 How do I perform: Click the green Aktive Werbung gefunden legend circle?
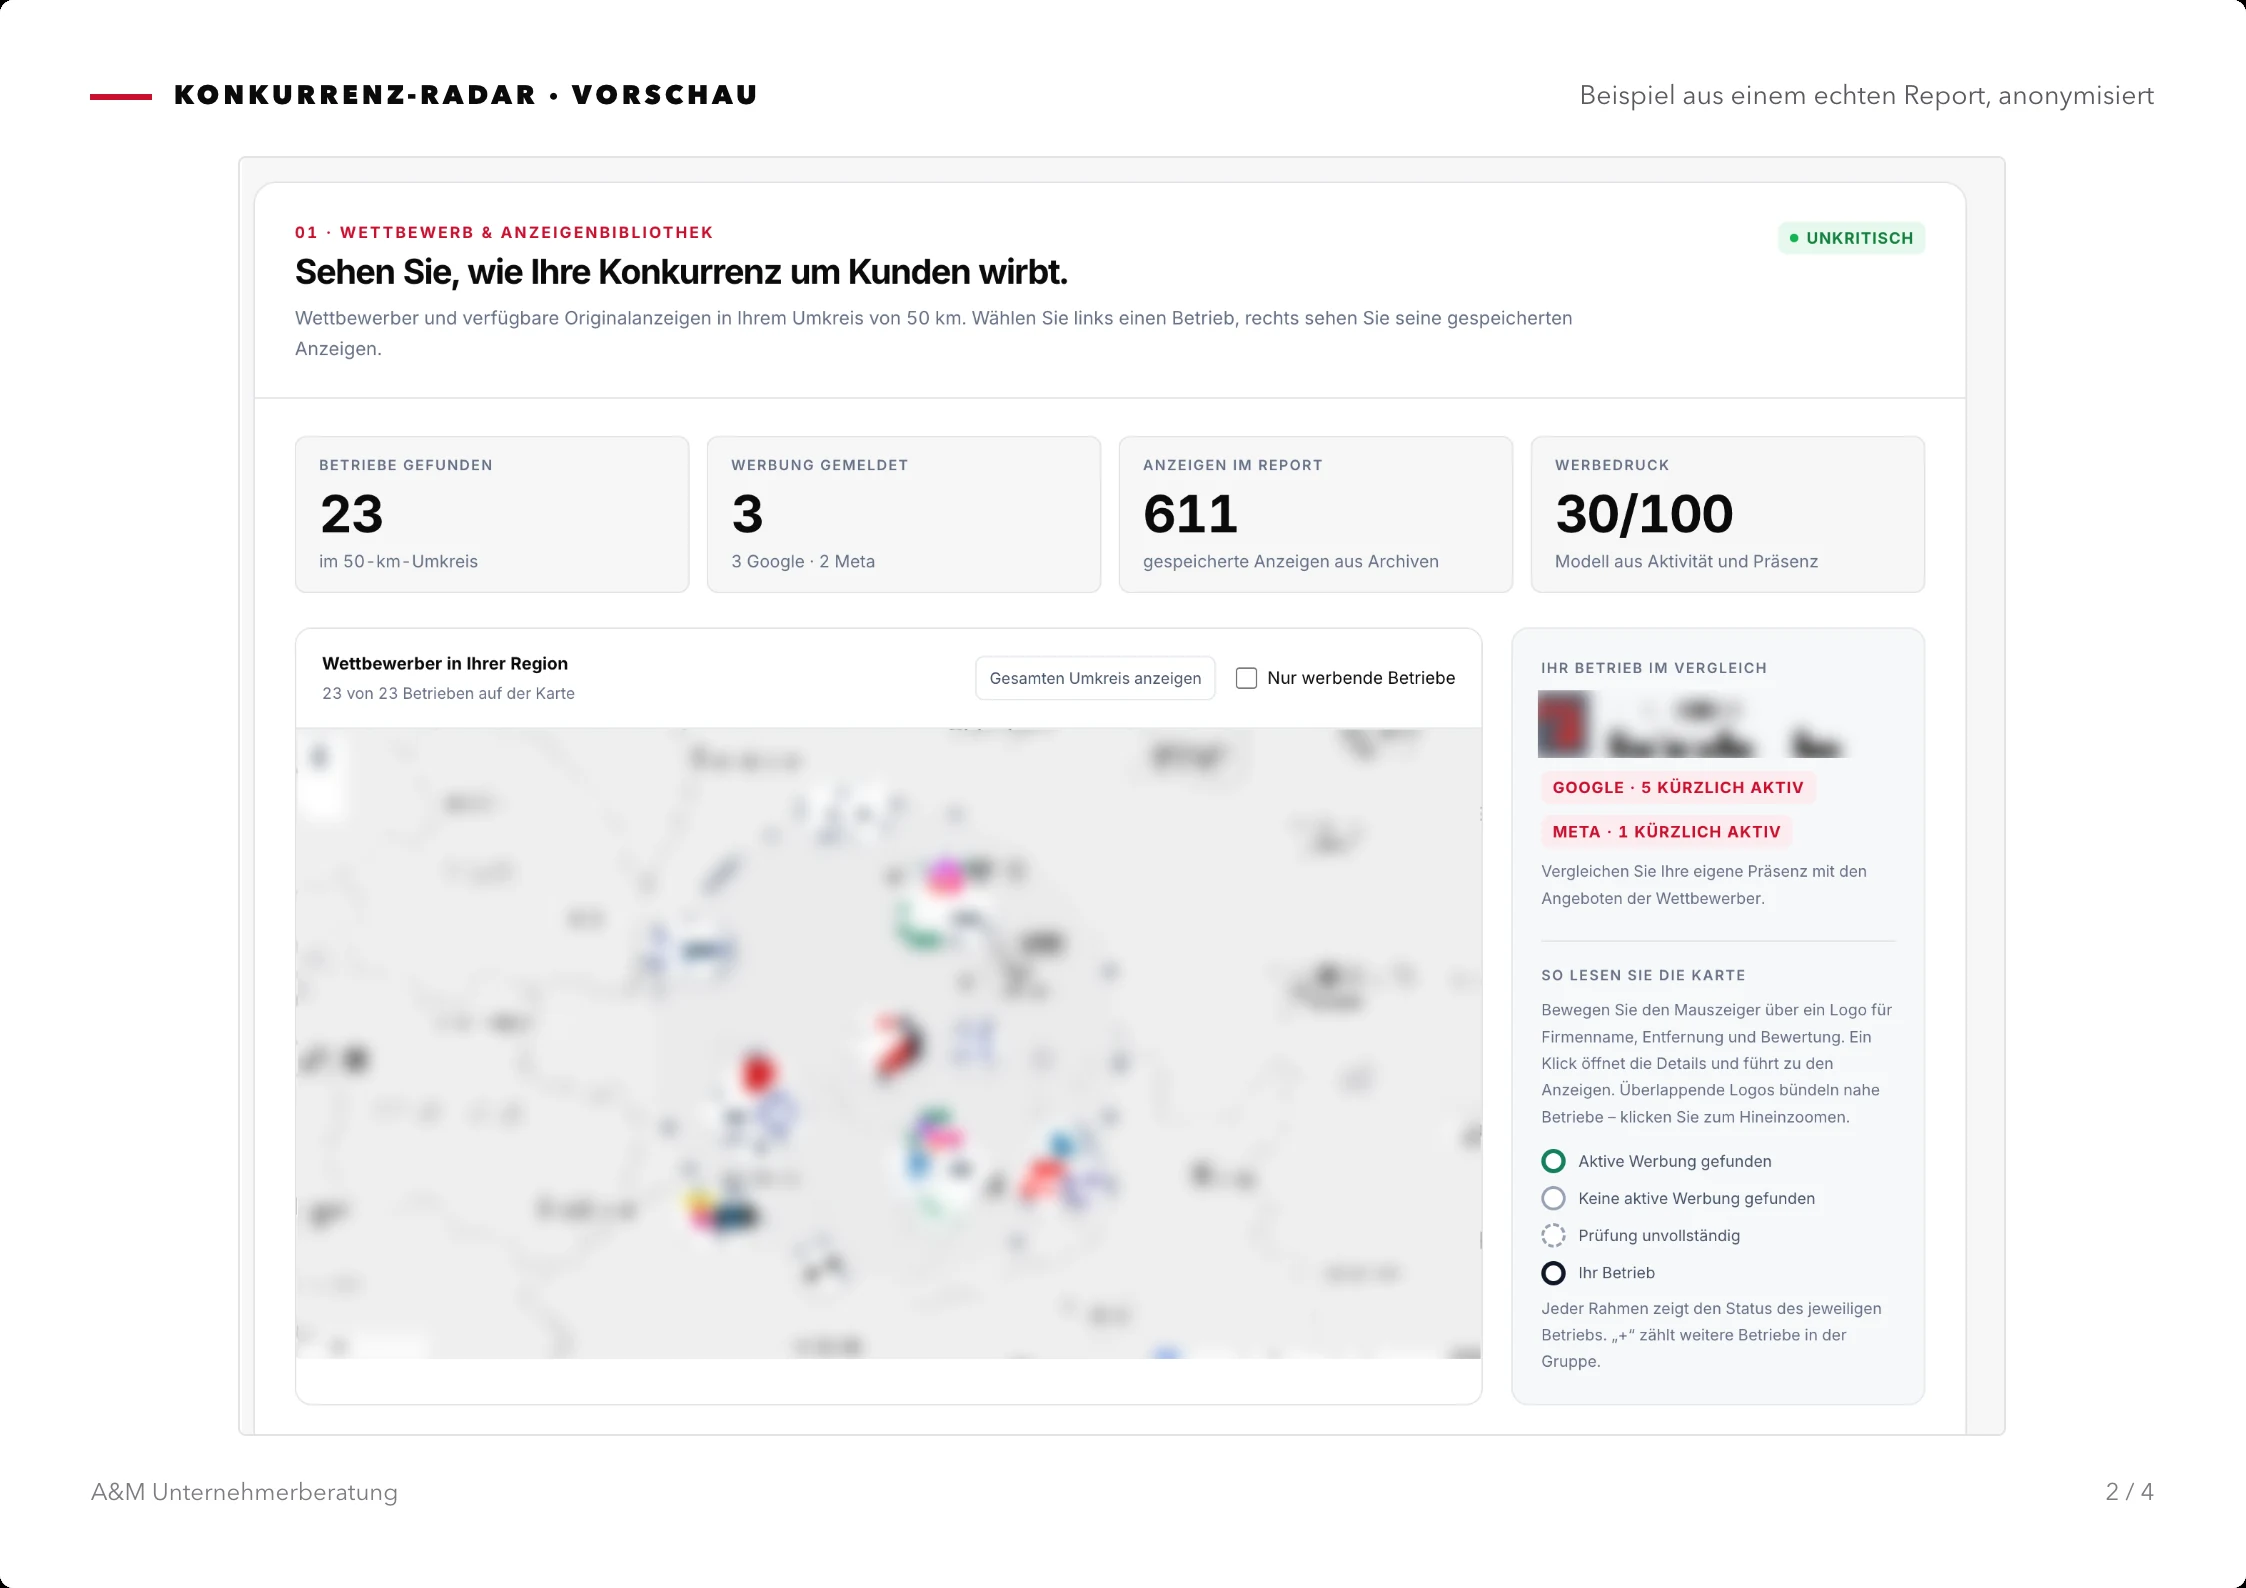click(1553, 1161)
